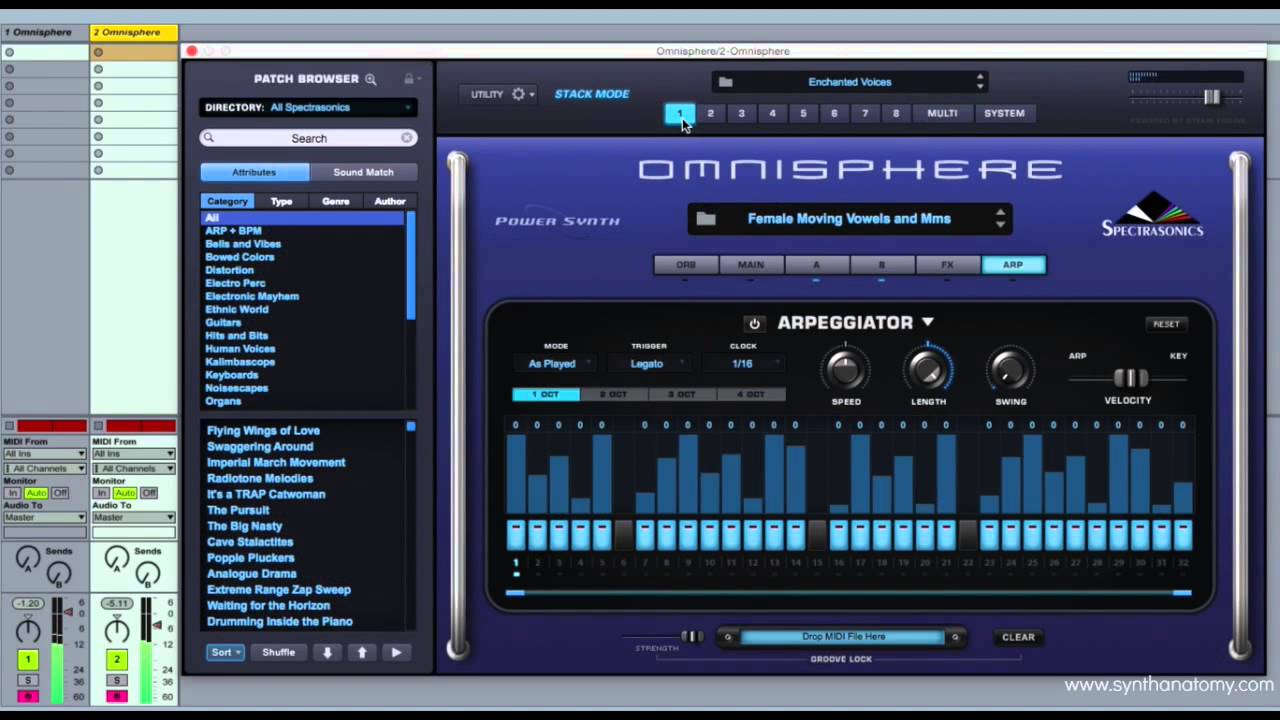Open track 2 All Channels dropdown
Viewport: 1280px width, 720px height.
click(135, 468)
